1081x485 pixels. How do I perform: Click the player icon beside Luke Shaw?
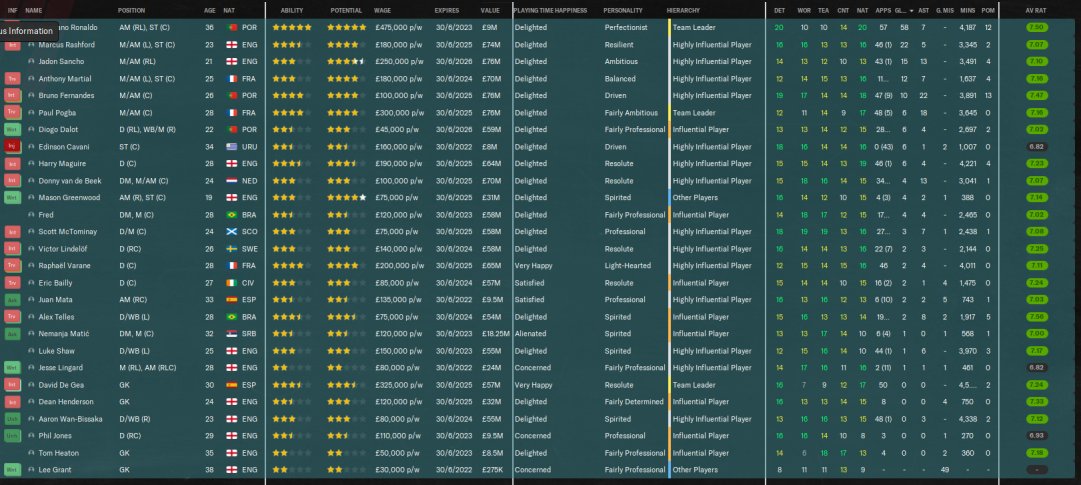[x=31, y=351]
